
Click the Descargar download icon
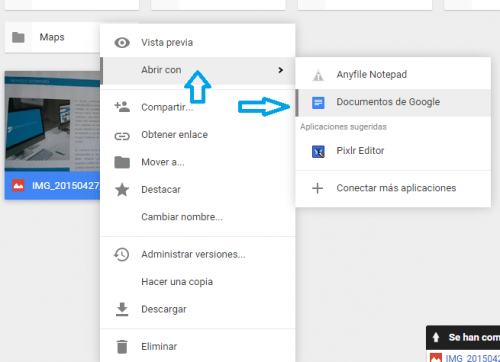122,309
